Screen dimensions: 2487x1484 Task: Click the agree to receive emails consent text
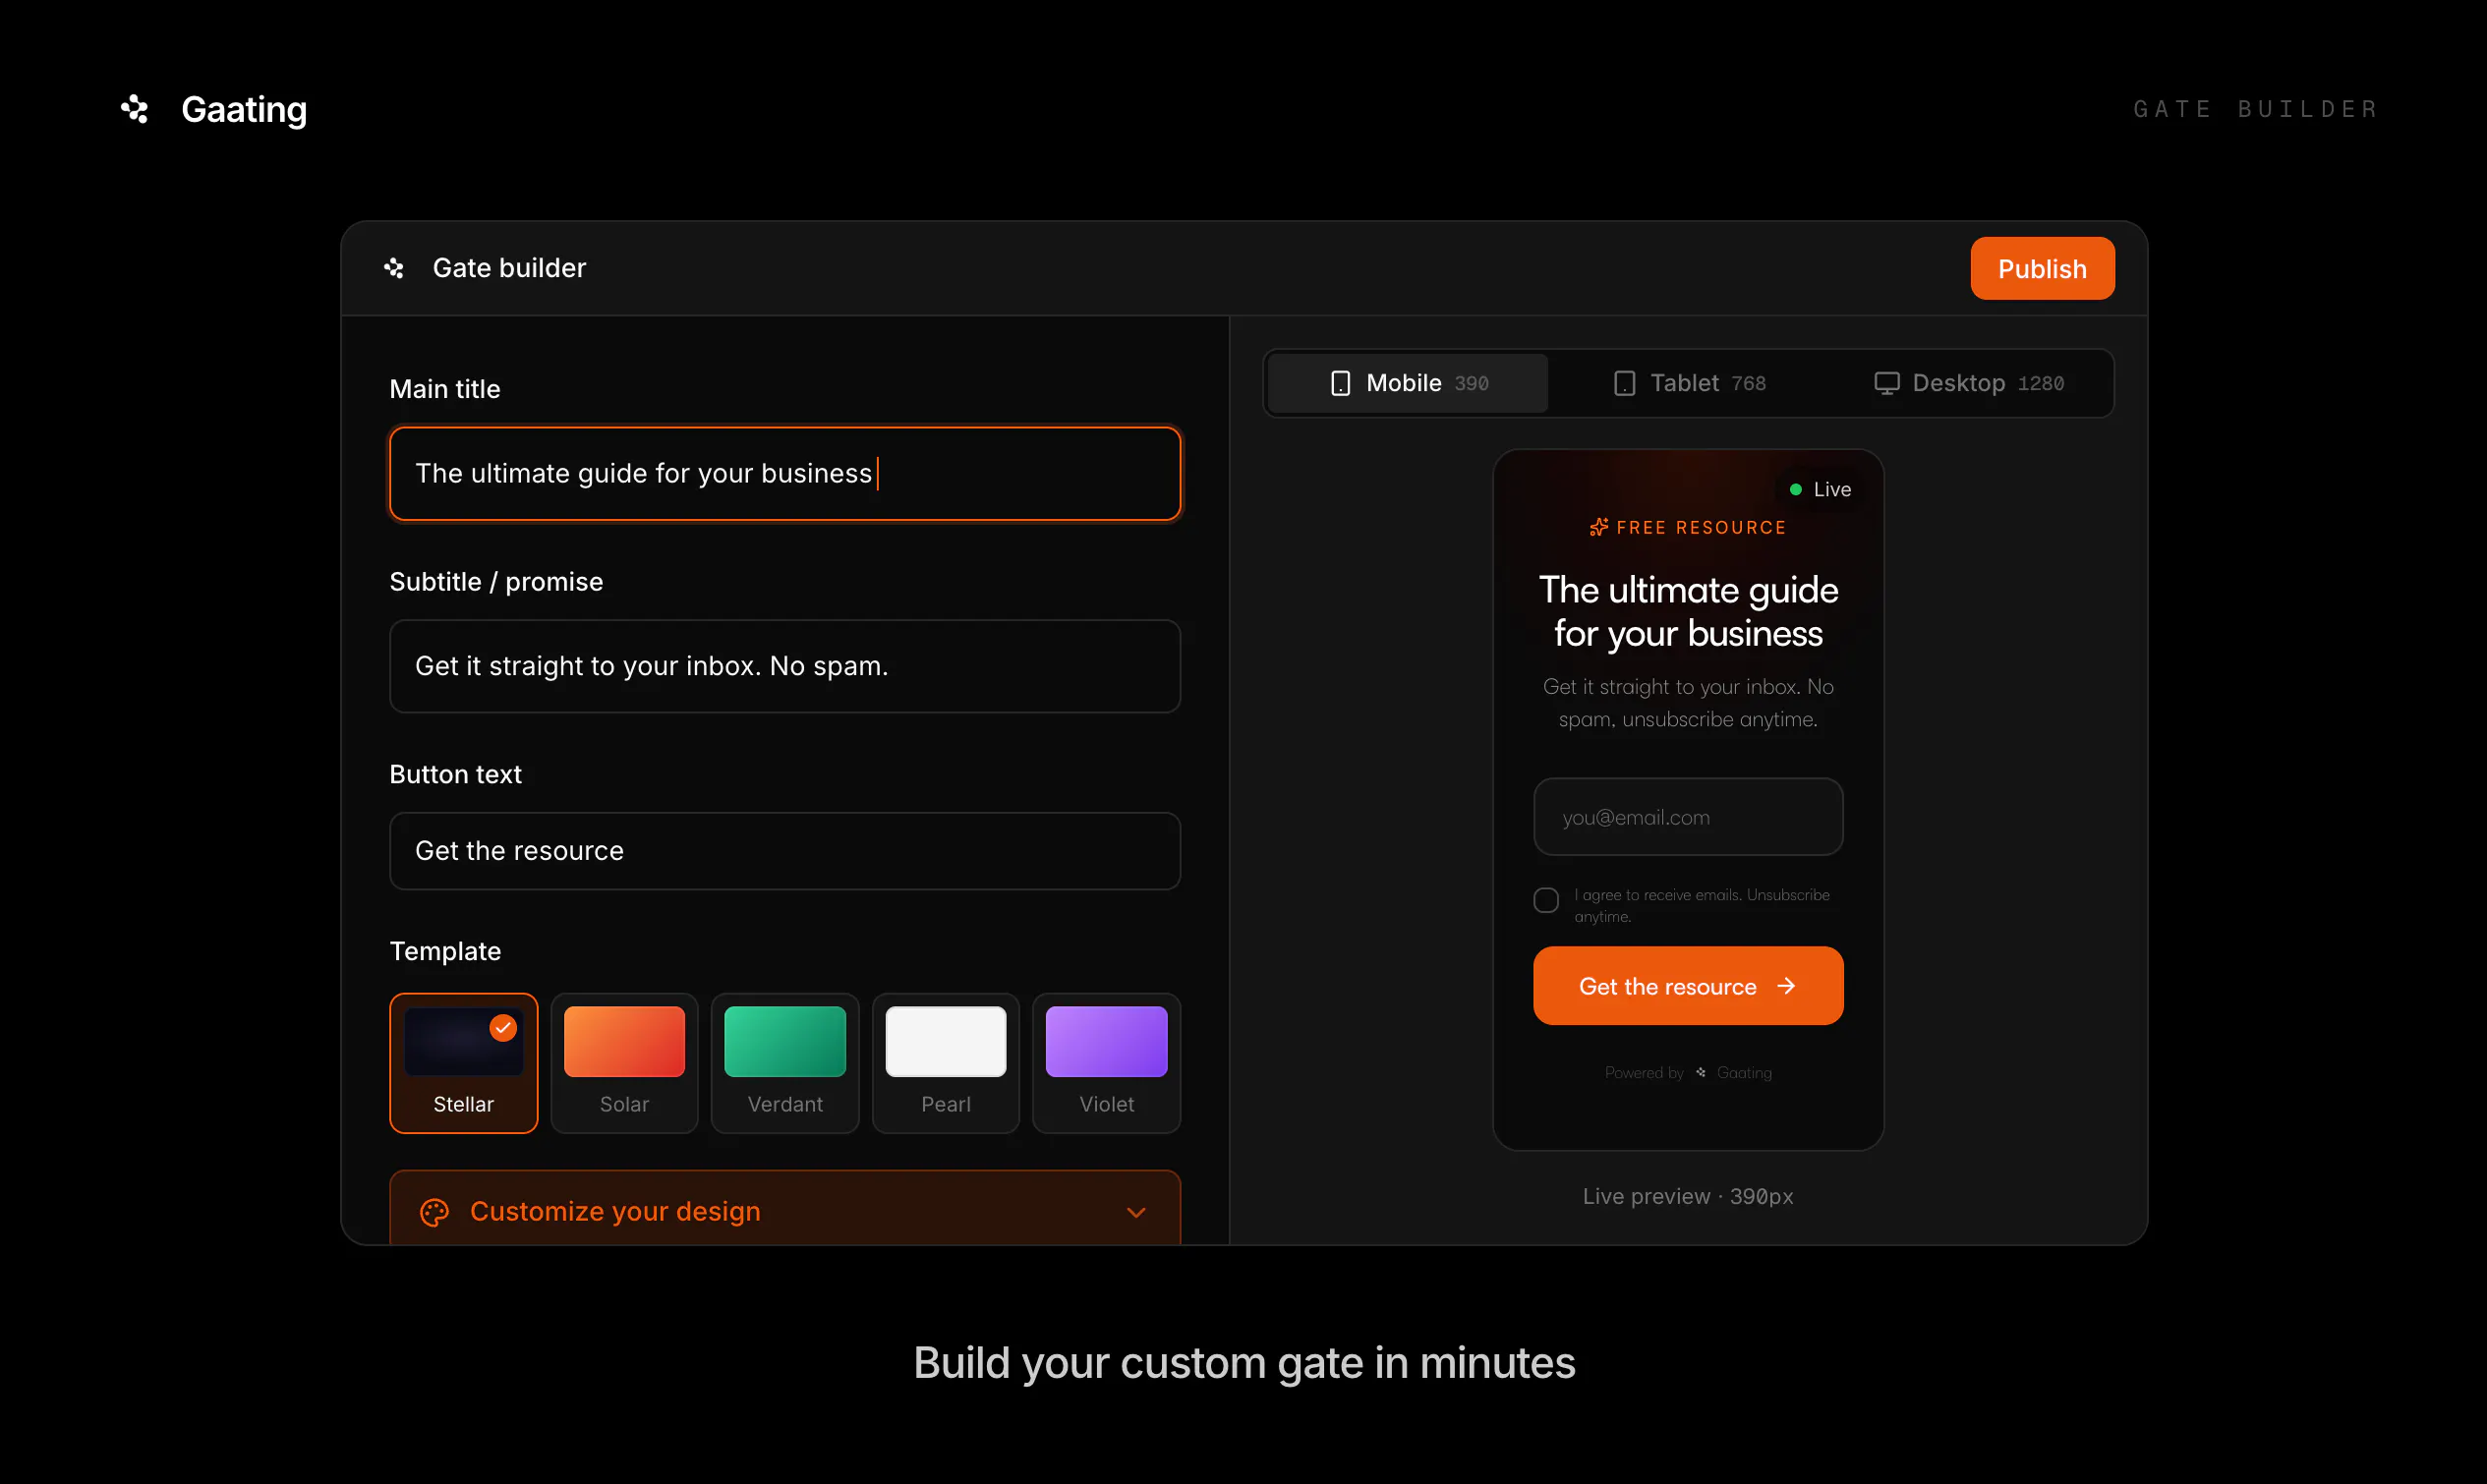pyautogui.click(x=1702, y=905)
